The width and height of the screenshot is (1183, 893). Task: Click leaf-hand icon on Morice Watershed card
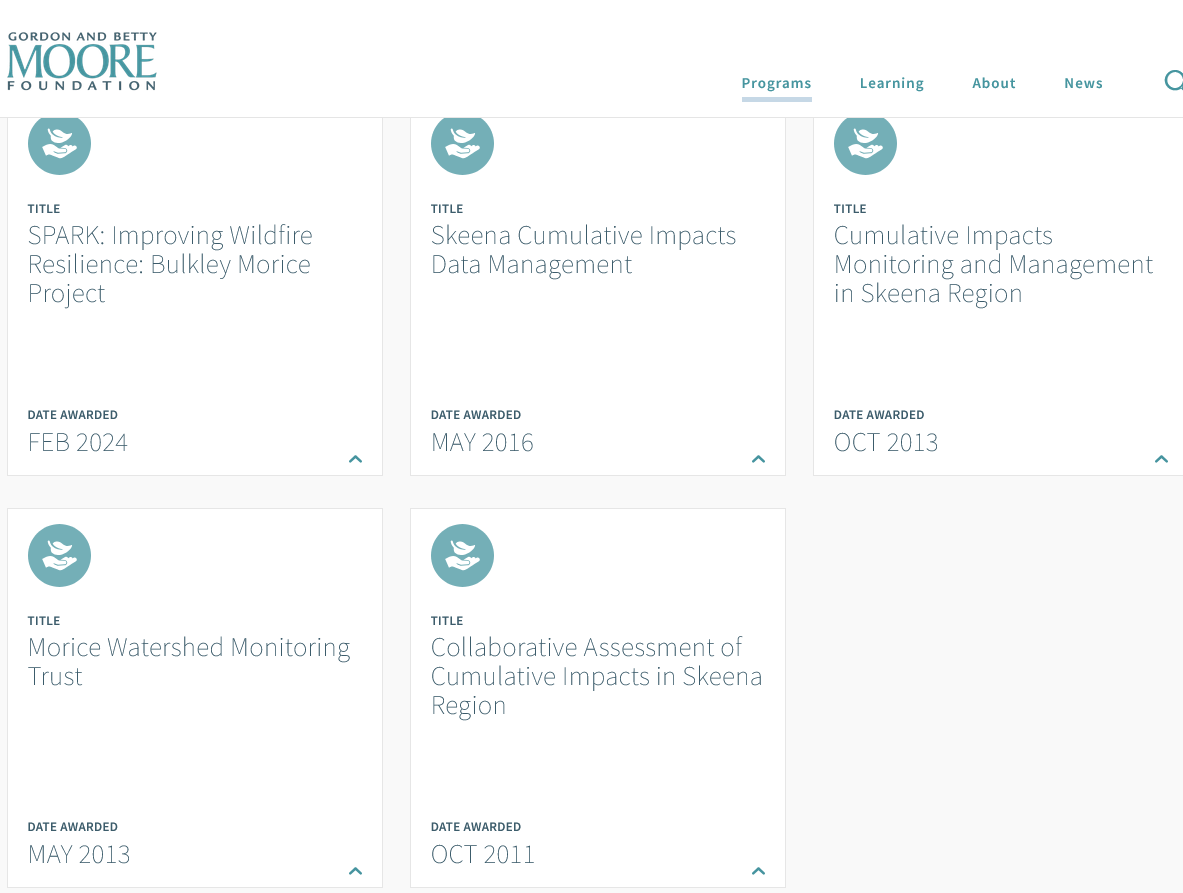coord(59,555)
